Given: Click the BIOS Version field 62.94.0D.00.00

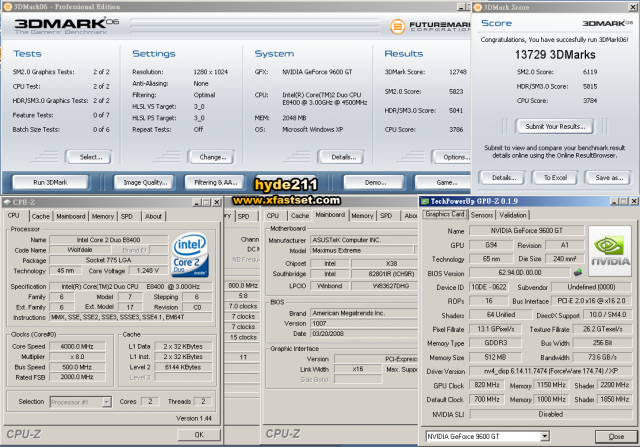Looking at the screenshot, I should coord(520,272).
